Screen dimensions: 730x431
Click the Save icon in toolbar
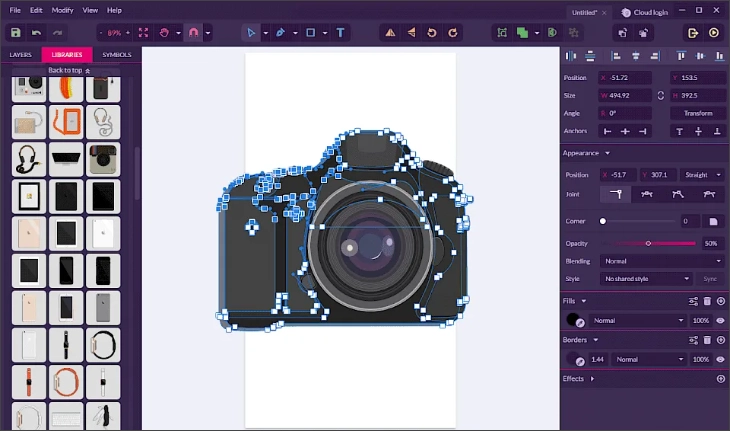coord(16,33)
